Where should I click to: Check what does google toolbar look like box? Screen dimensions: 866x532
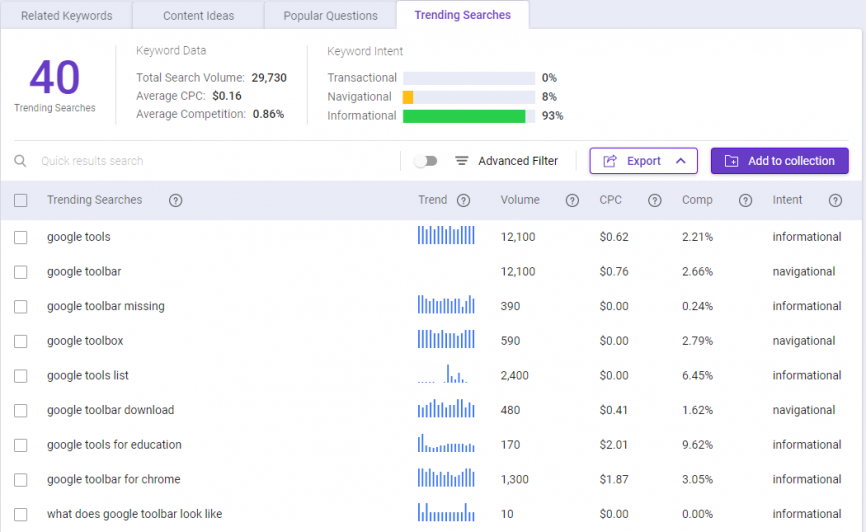(x=20, y=514)
